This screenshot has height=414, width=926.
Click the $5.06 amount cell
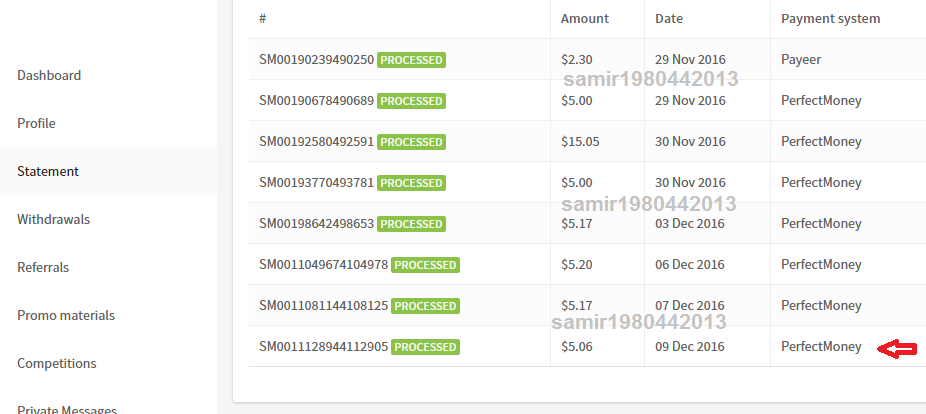pyautogui.click(x=577, y=347)
